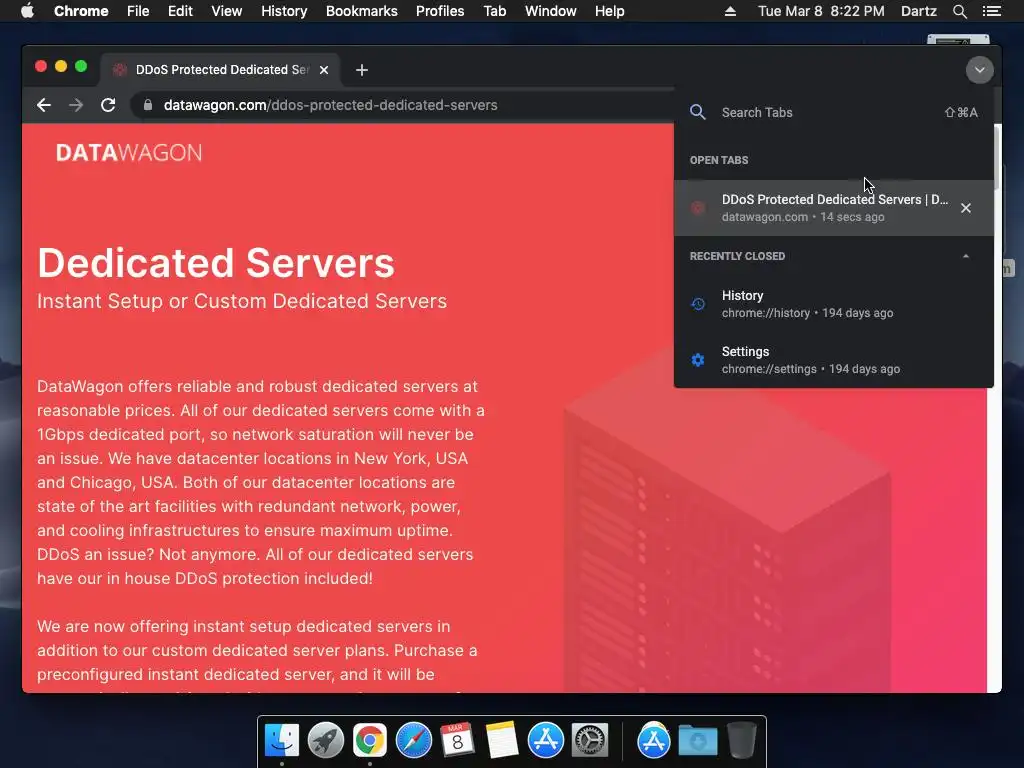Reload the datawagon page

pos(108,105)
